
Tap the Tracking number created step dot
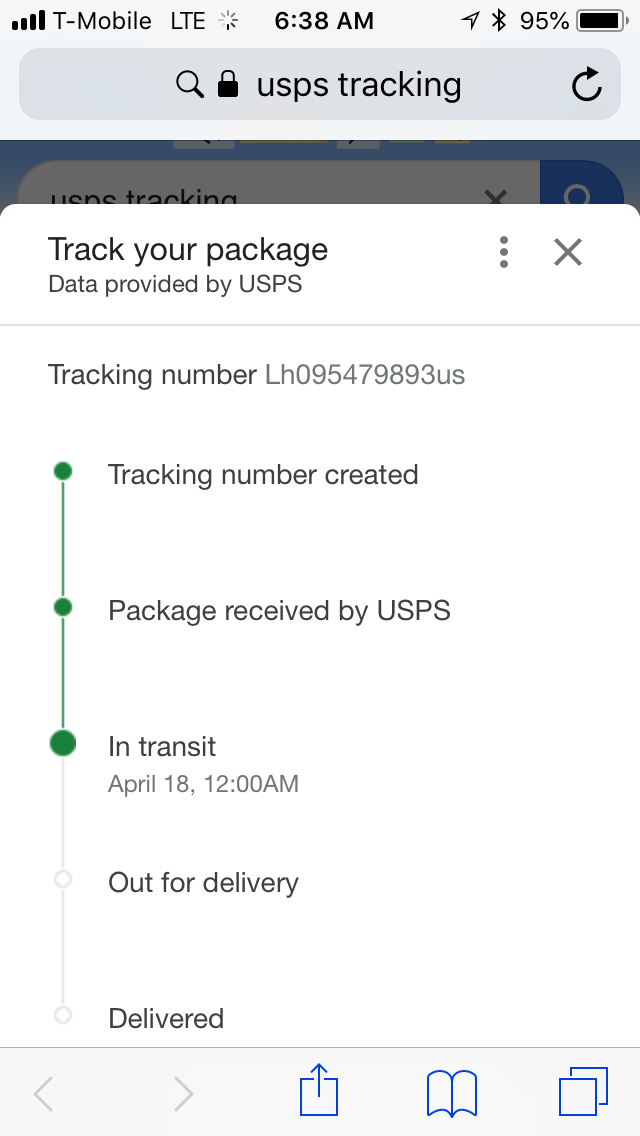click(63, 471)
